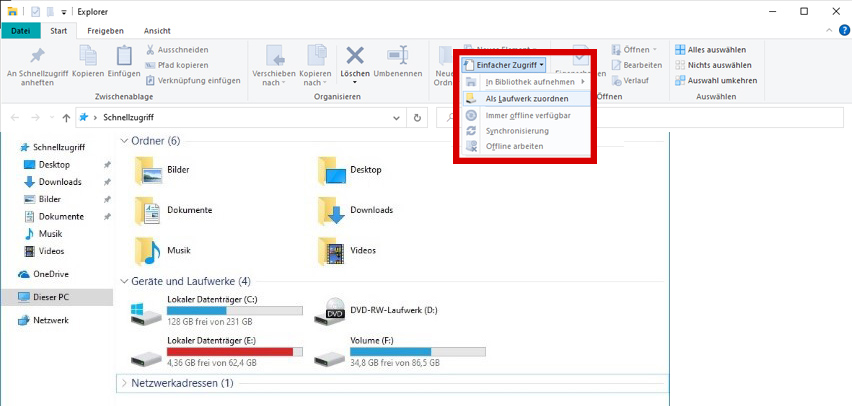The height and width of the screenshot is (406, 852).
Task: Click the Löschen red X icon
Action: (x=355, y=57)
